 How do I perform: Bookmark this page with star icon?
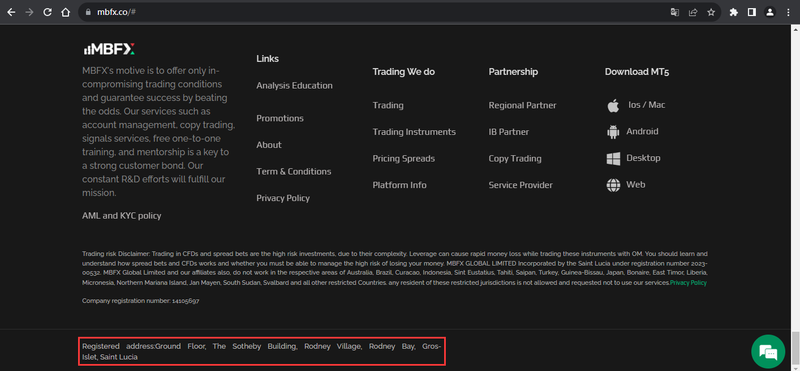[x=711, y=12]
